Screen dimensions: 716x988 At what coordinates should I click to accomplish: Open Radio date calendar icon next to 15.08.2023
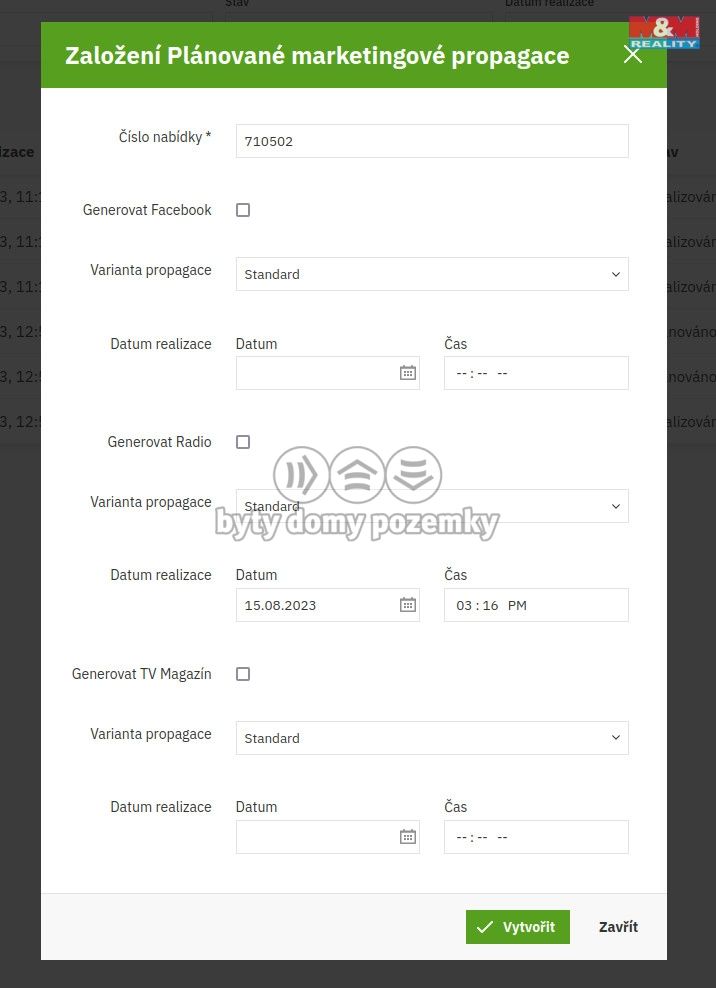(408, 605)
